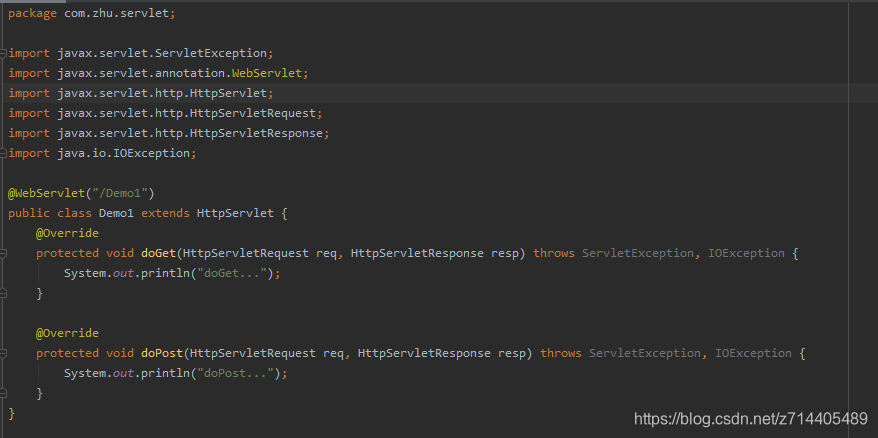Click the "doPost..." string literal
Screen dimensions: 878x438
(236, 373)
